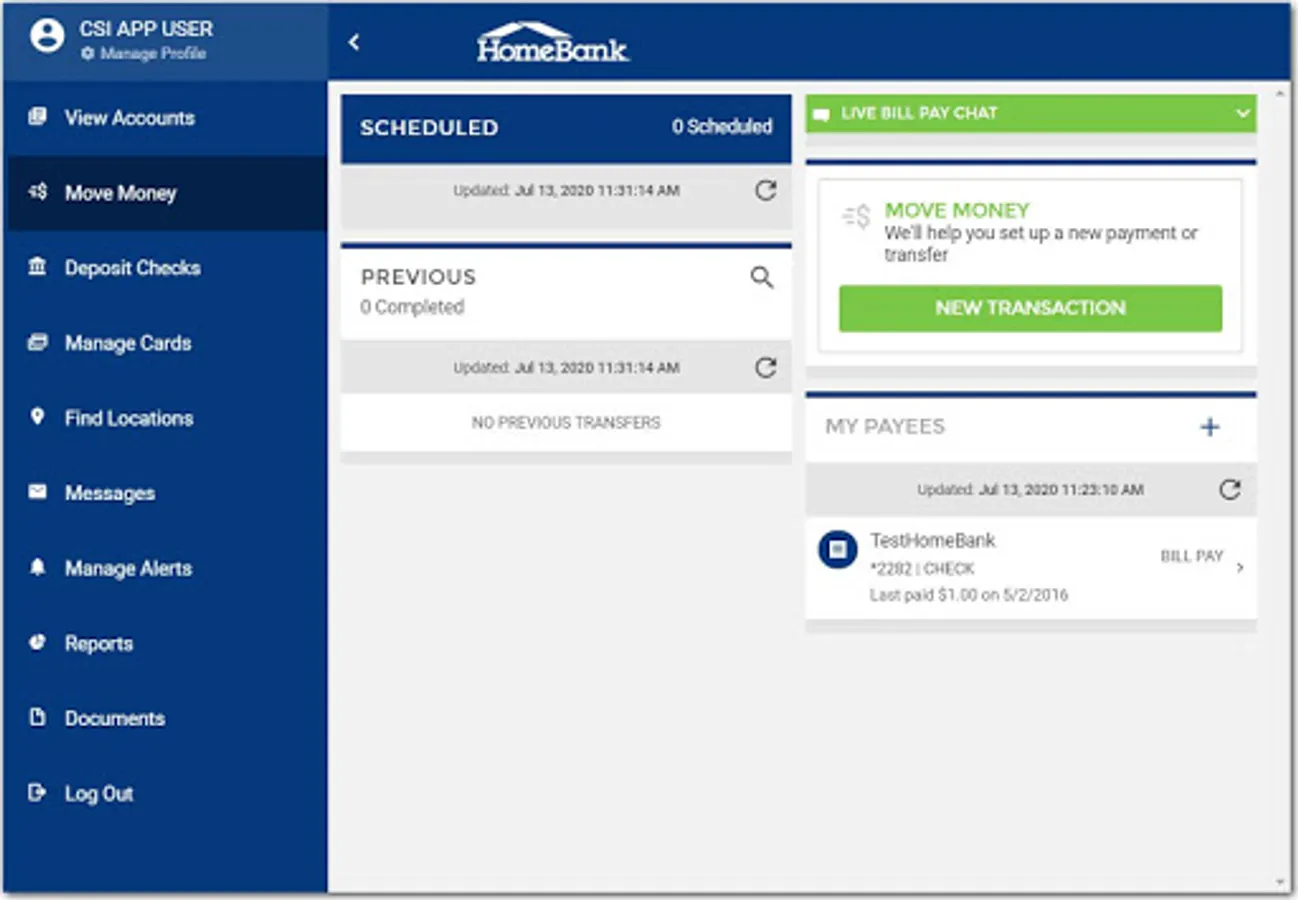Click the page scroll-down arrow
The width and height of the screenshot is (1298, 900).
point(1281,883)
